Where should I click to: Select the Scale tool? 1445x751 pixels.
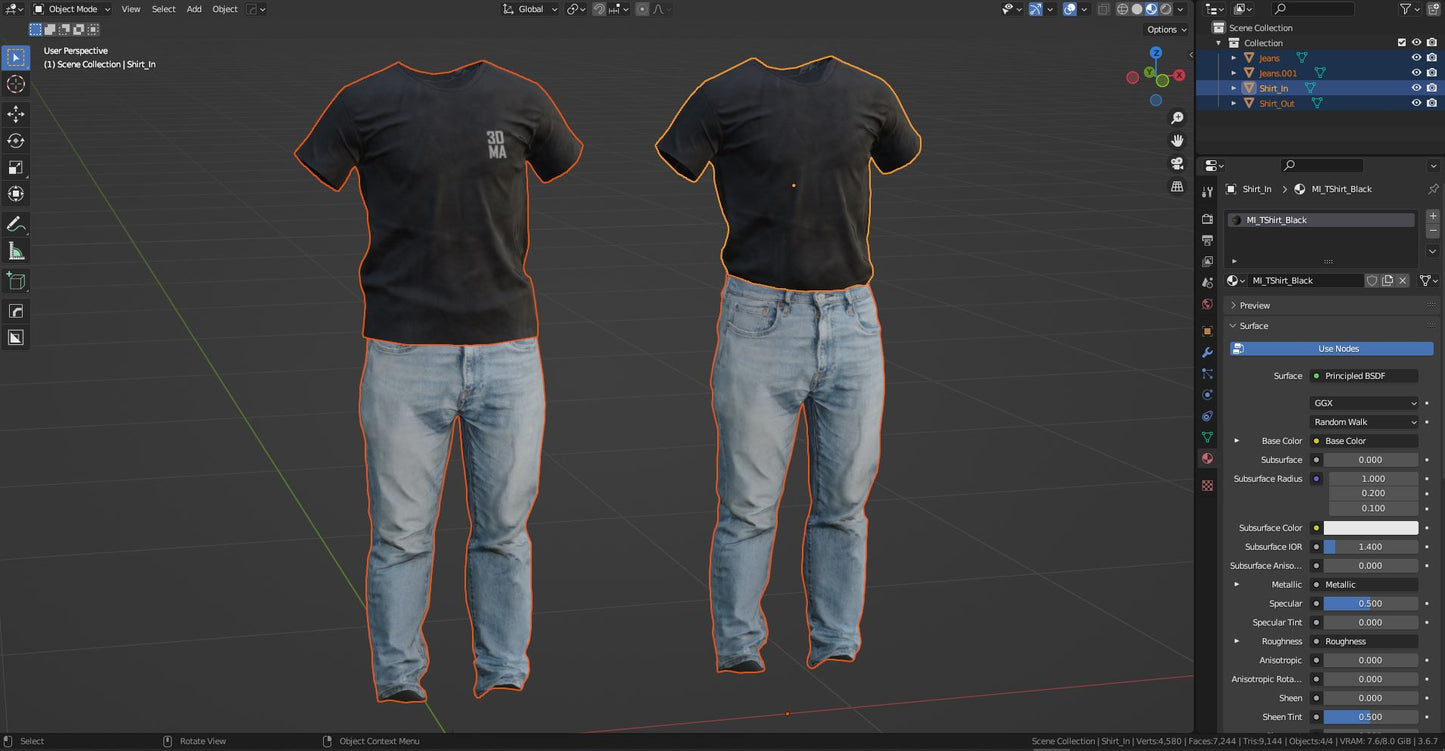pos(16,168)
